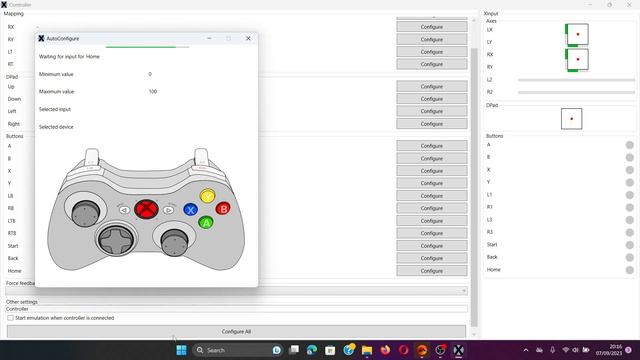Click Configure for DPad Up
The height and width of the screenshot is (360, 640).
[432, 87]
